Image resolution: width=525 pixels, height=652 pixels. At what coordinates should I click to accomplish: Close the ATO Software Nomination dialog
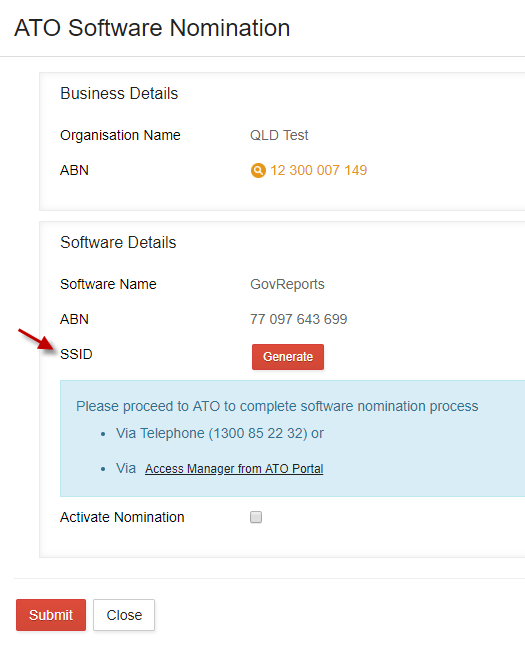click(x=124, y=615)
